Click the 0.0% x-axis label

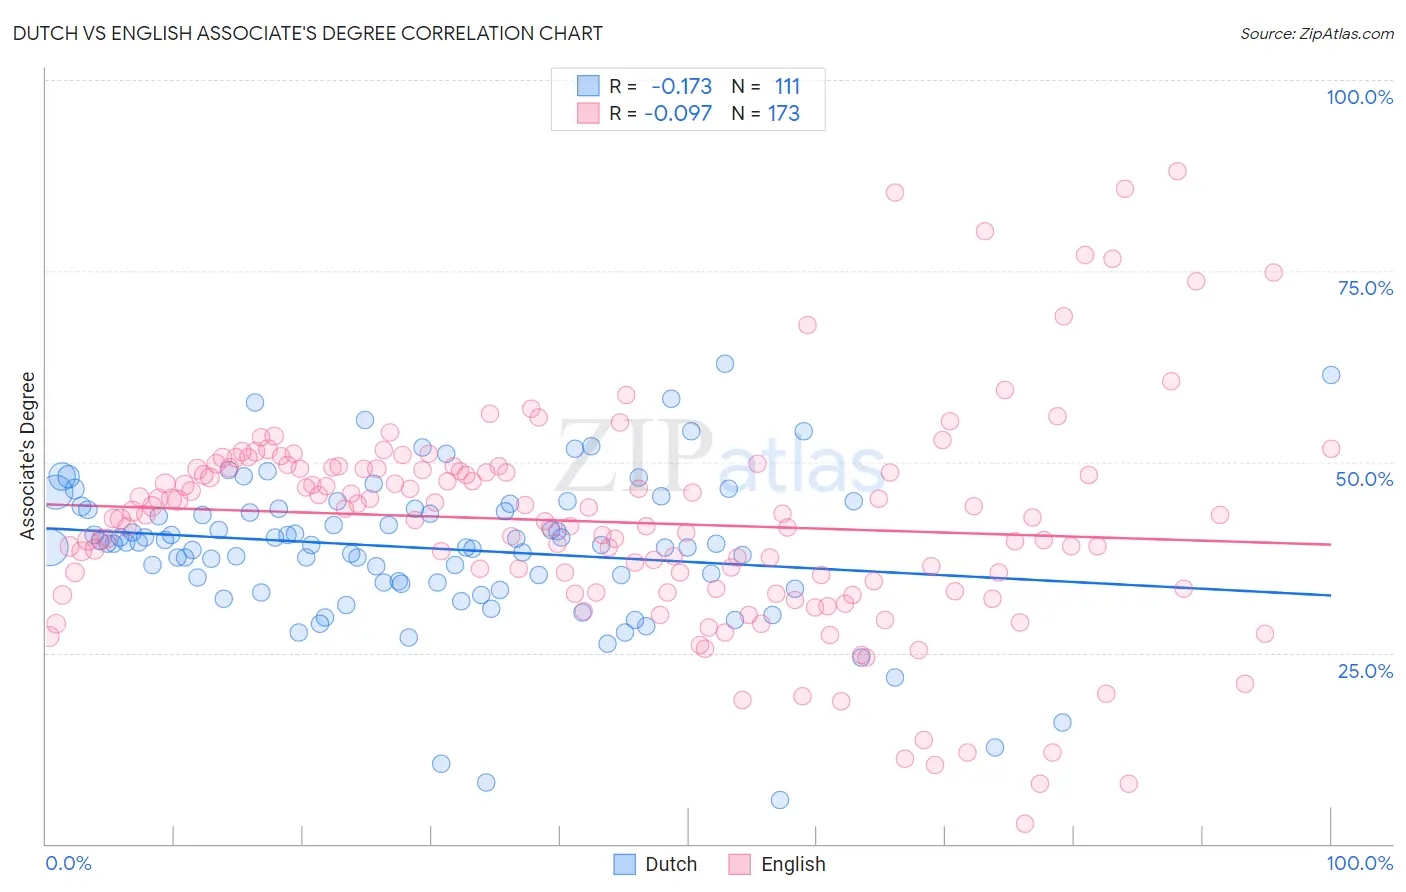tap(68, 863)
